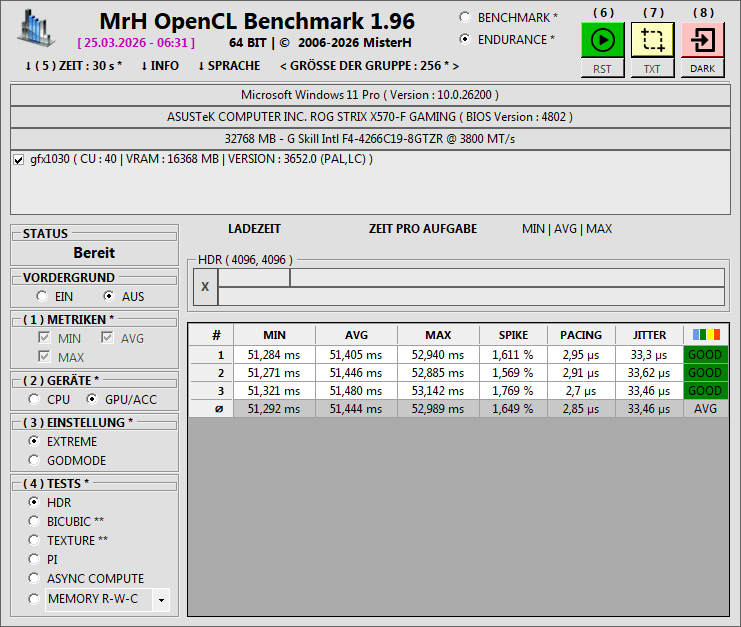The height and width of the screenshot is (627, 741).
Task: Choose CPU as the device
Action: pos(34,399)
